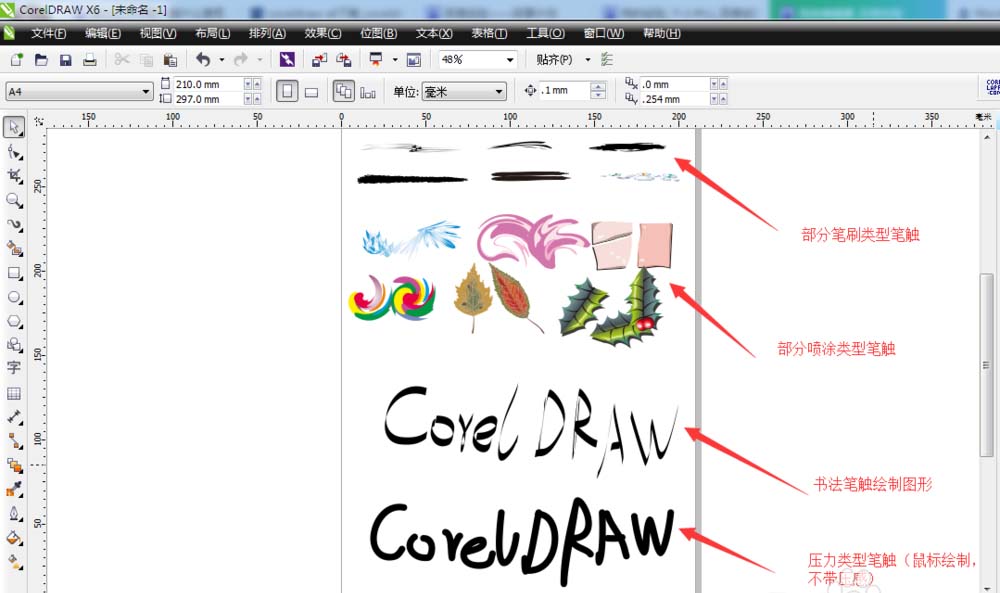This screenshot has width=1000, height=593.
Task: Select the Basic Shapes tool
Action: click(x=14, y=345)
